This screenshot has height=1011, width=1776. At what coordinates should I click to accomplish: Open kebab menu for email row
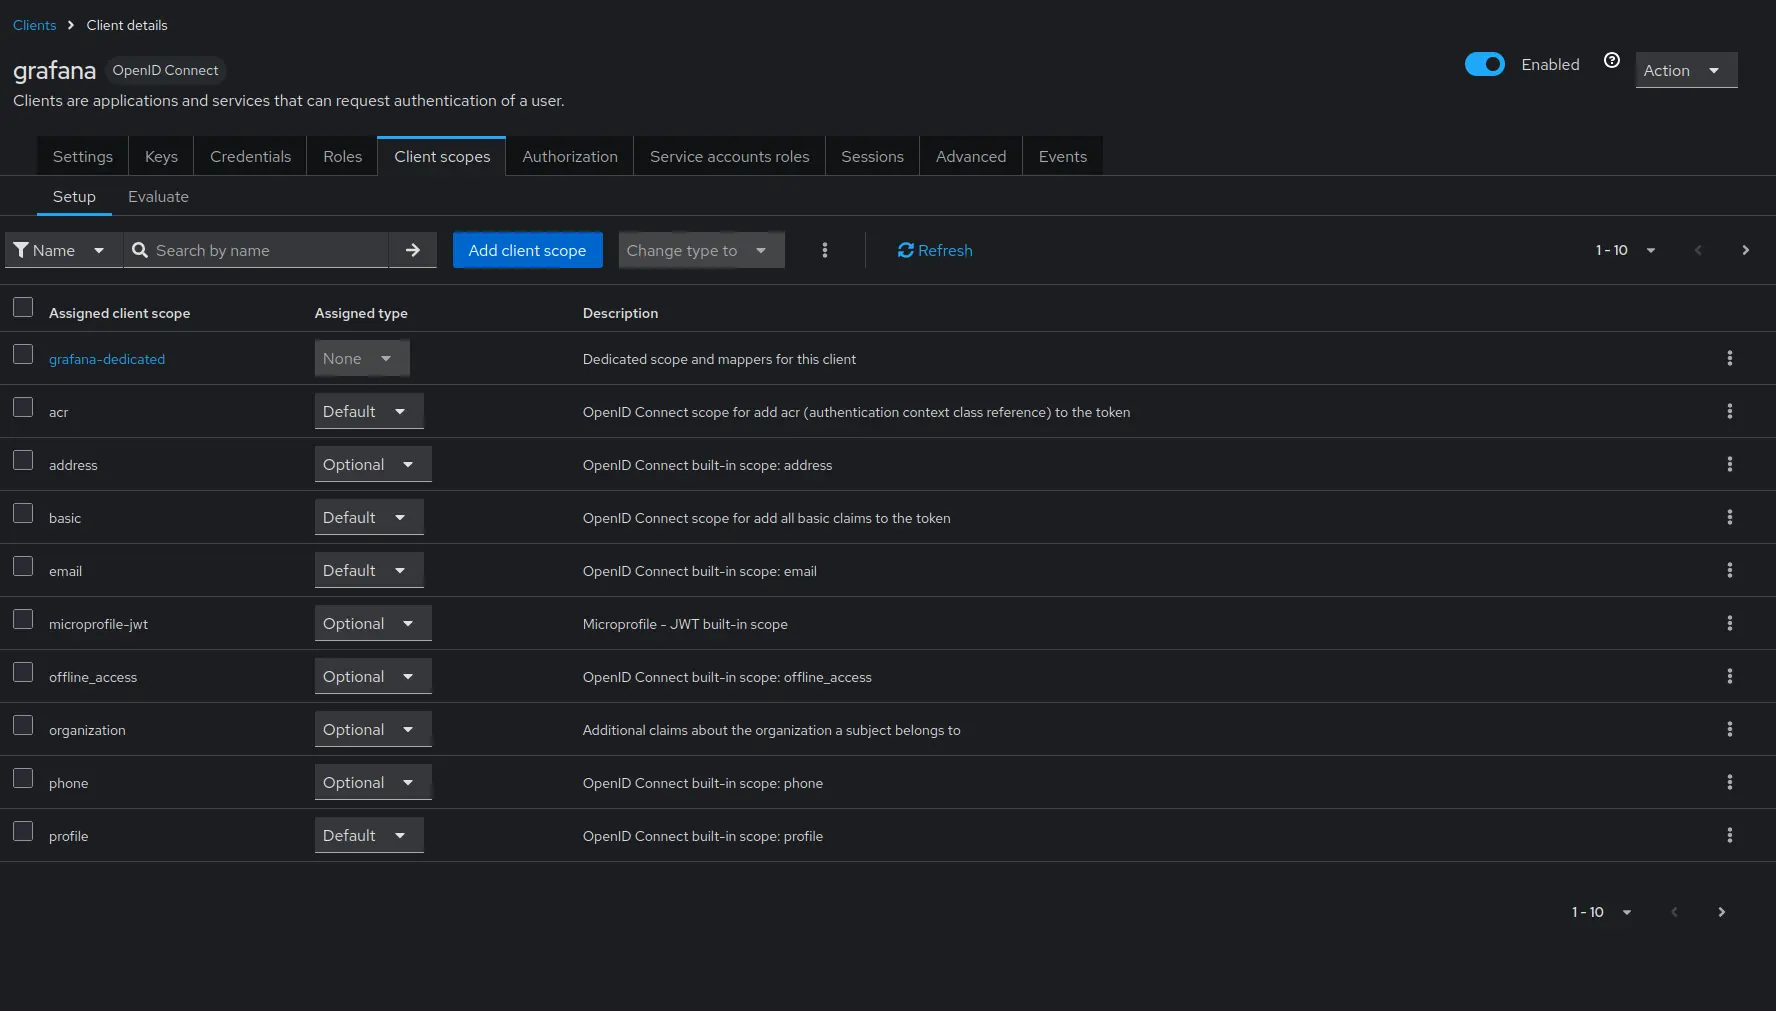[1729, 570]
